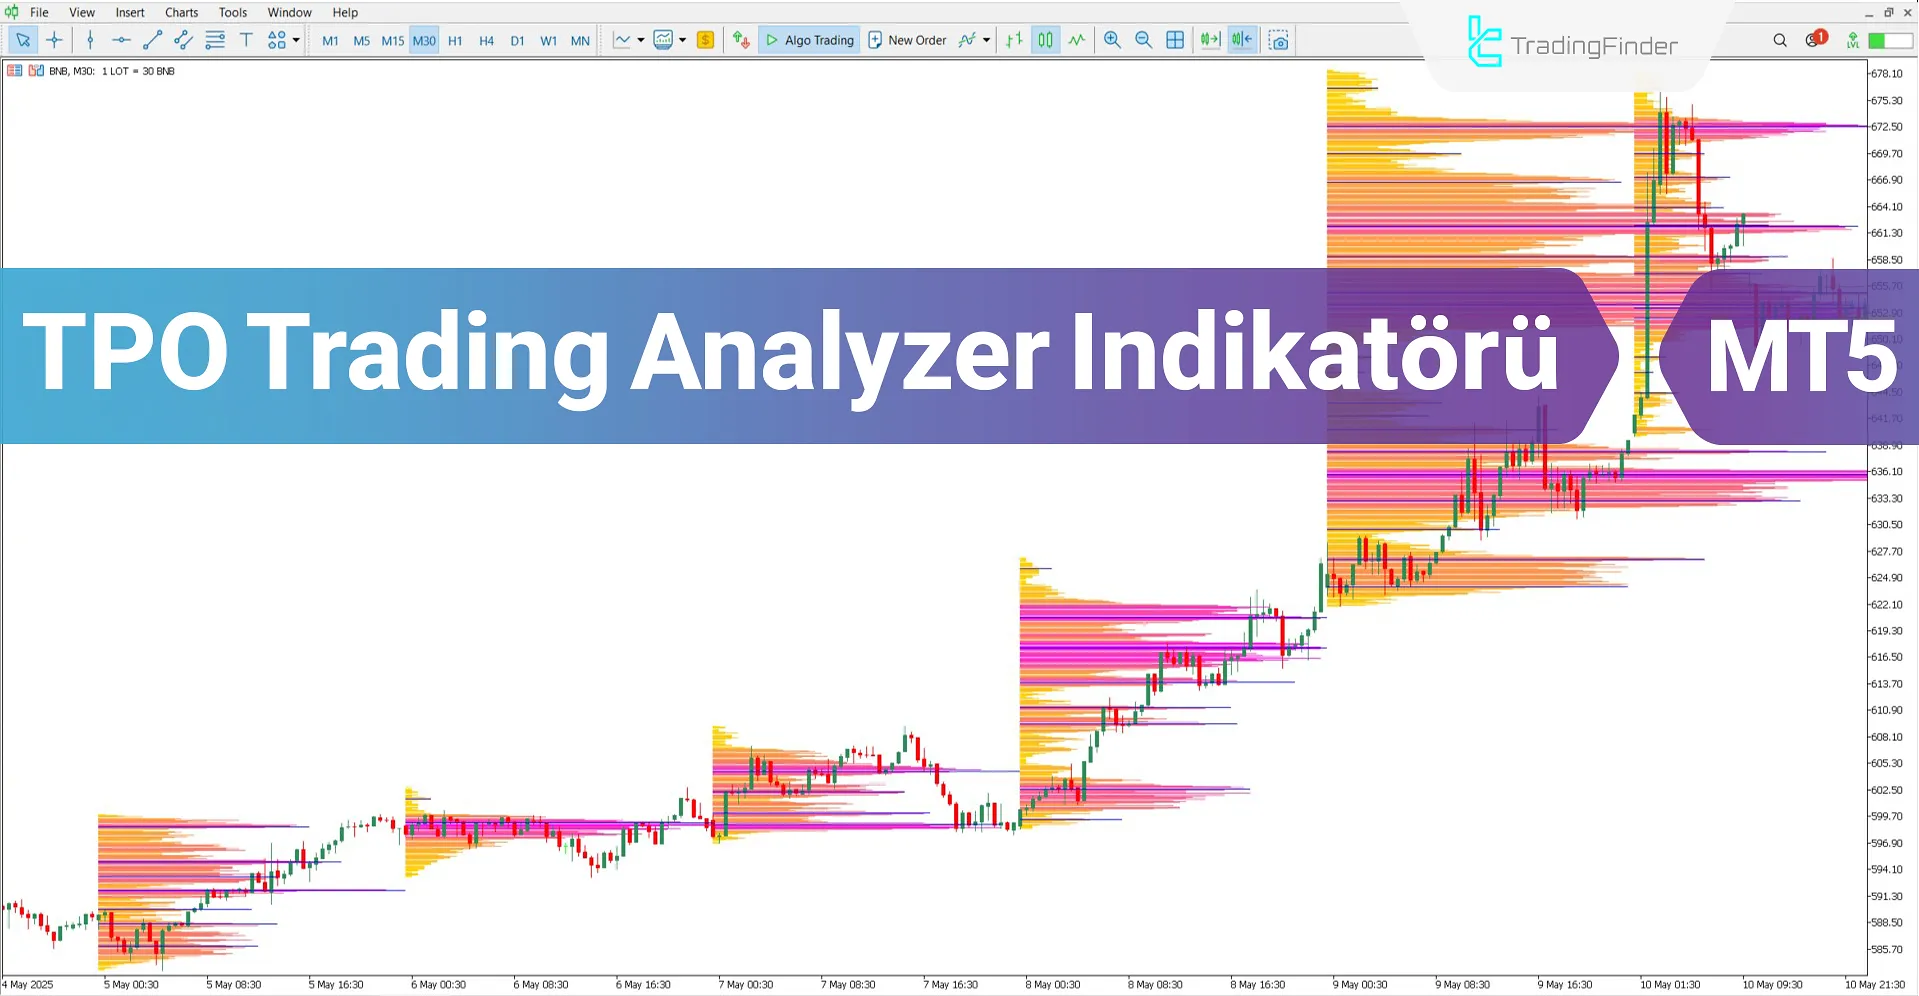Viewport: 1919px width, 996px height.
Task: Select the Crosshair tool
Action: 54,40
